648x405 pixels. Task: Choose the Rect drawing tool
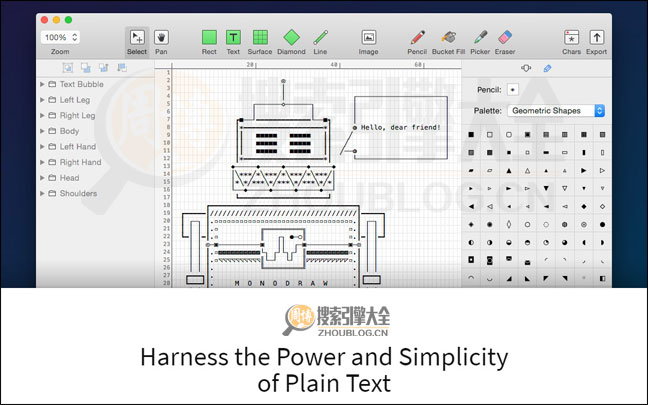[x=209, y=42]
